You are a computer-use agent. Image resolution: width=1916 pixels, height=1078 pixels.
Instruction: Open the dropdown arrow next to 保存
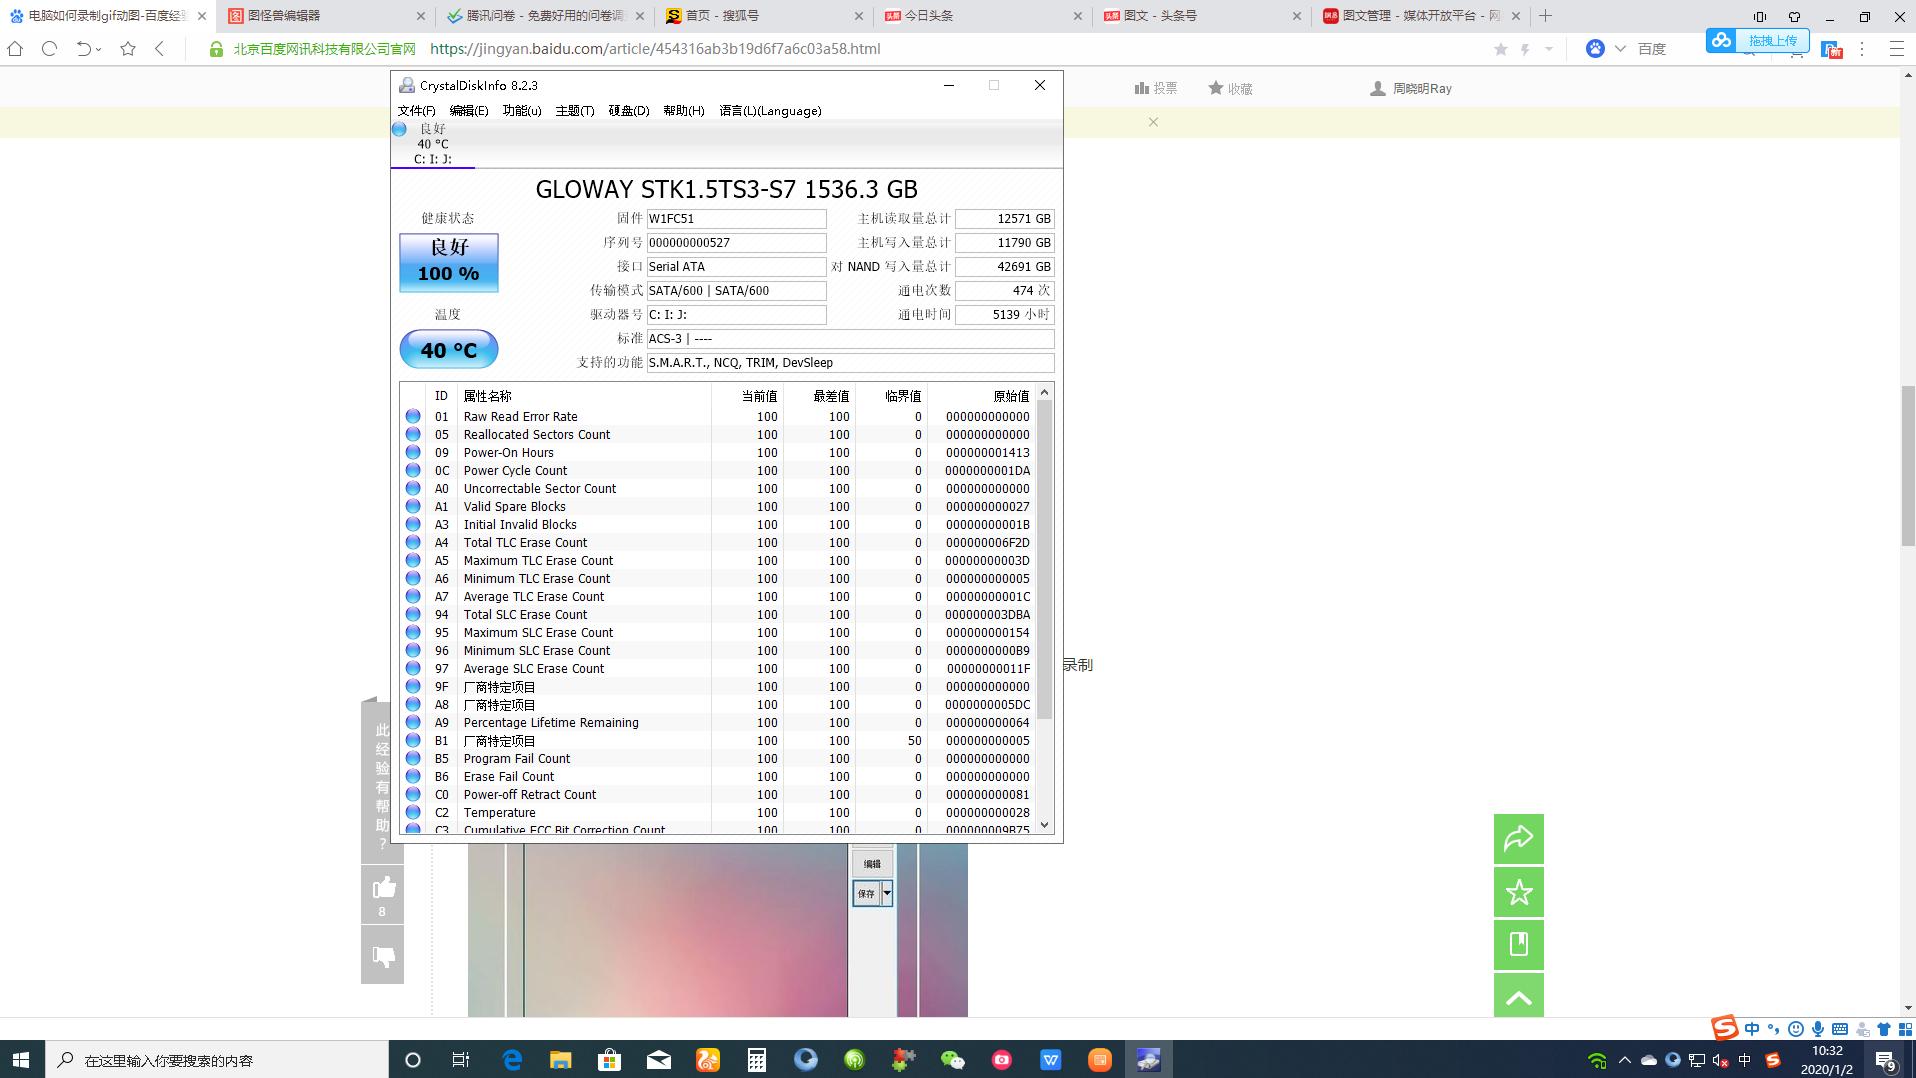pos(887,893)
